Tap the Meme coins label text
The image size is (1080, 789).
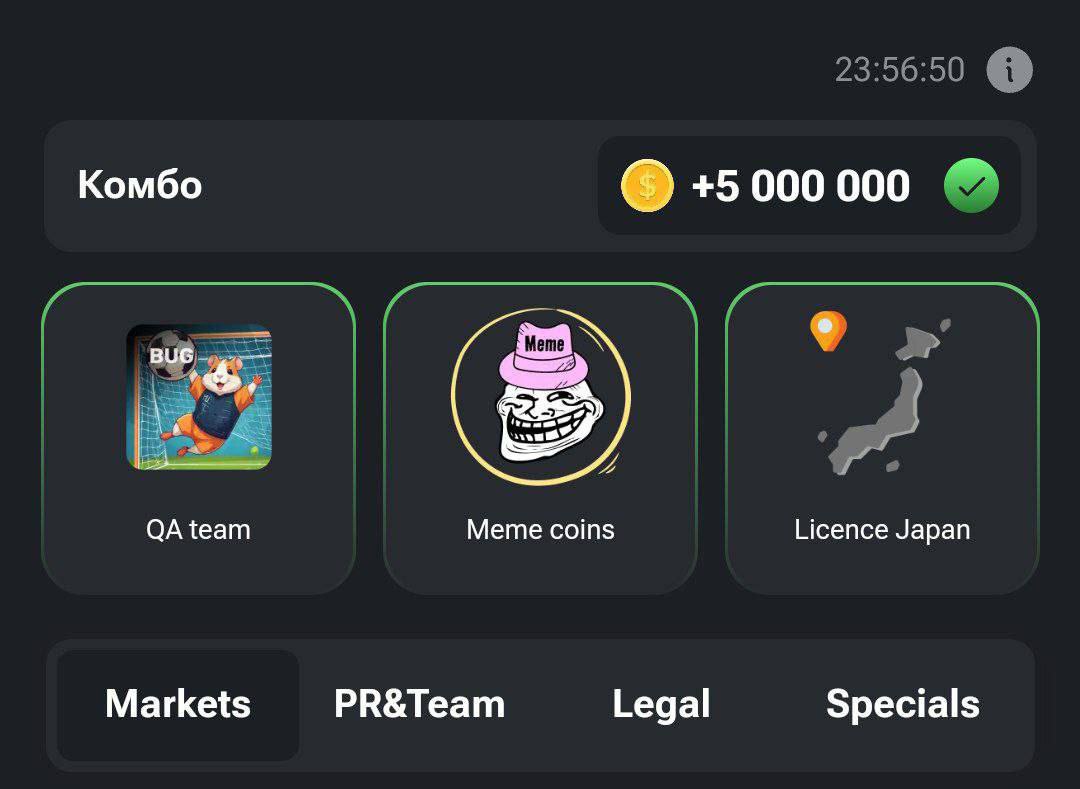click(541, 529)
